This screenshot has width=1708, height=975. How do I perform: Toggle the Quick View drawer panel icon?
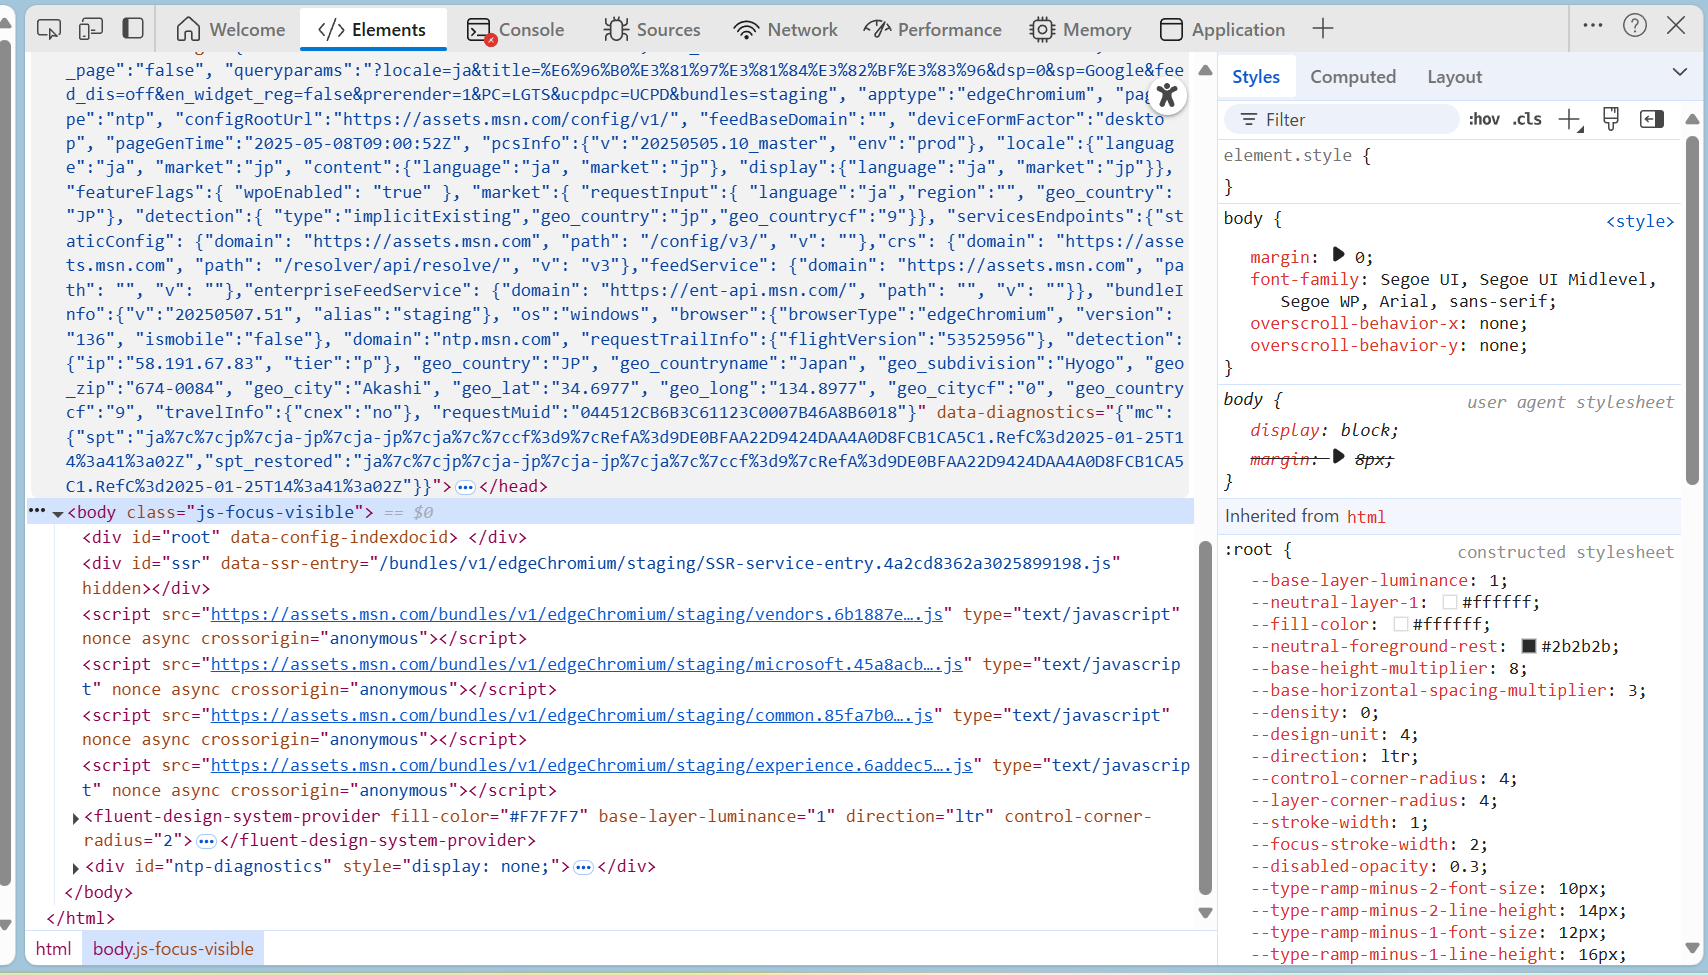133,29
